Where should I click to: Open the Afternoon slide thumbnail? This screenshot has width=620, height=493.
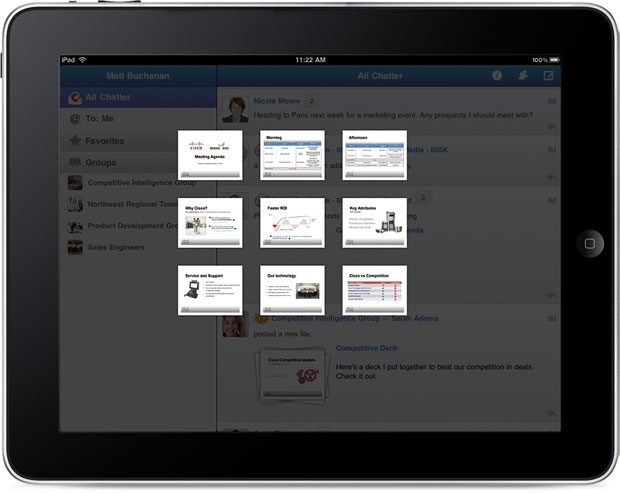[374, 155]
